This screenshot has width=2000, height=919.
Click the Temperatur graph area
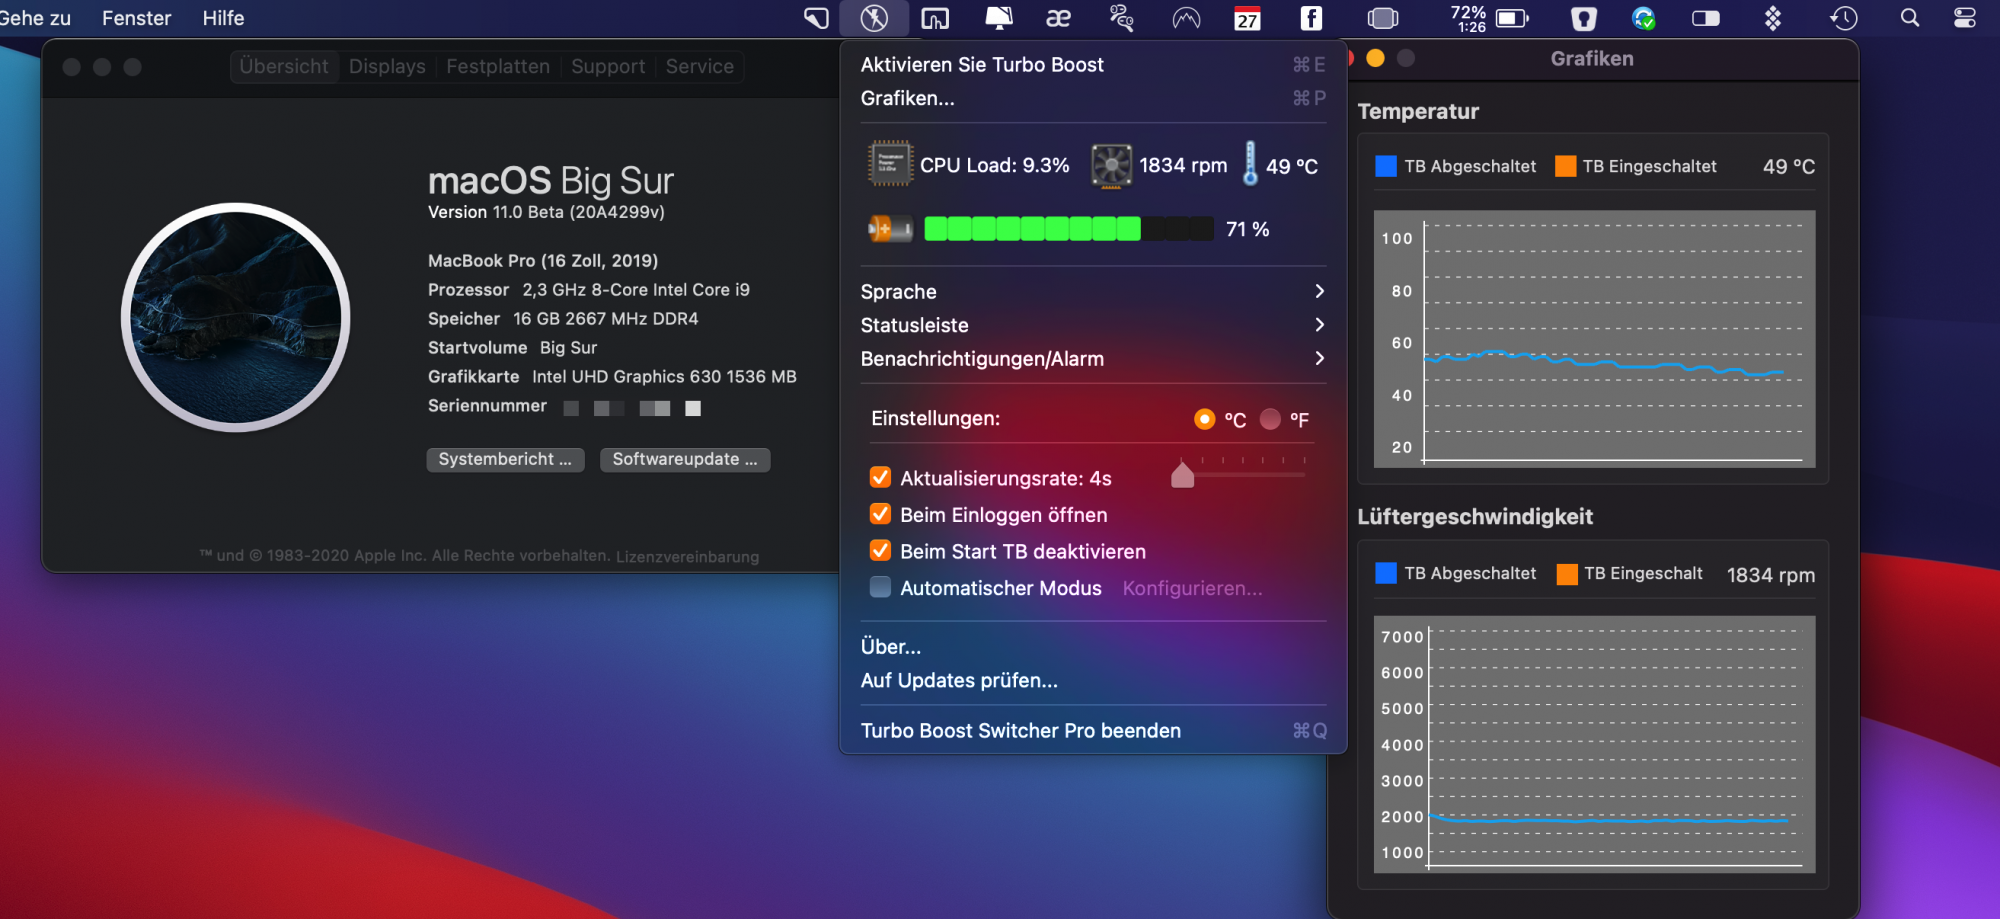1594,338
